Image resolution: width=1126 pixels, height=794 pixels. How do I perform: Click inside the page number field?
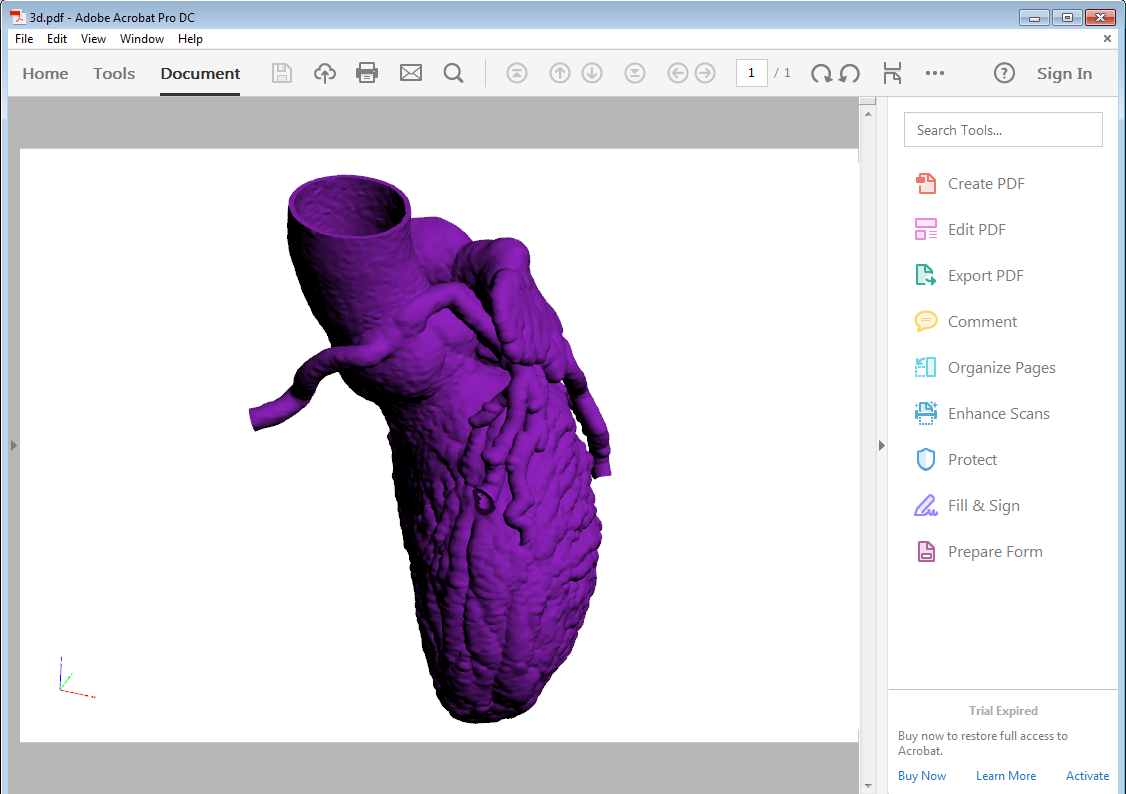tap(751, 73)
